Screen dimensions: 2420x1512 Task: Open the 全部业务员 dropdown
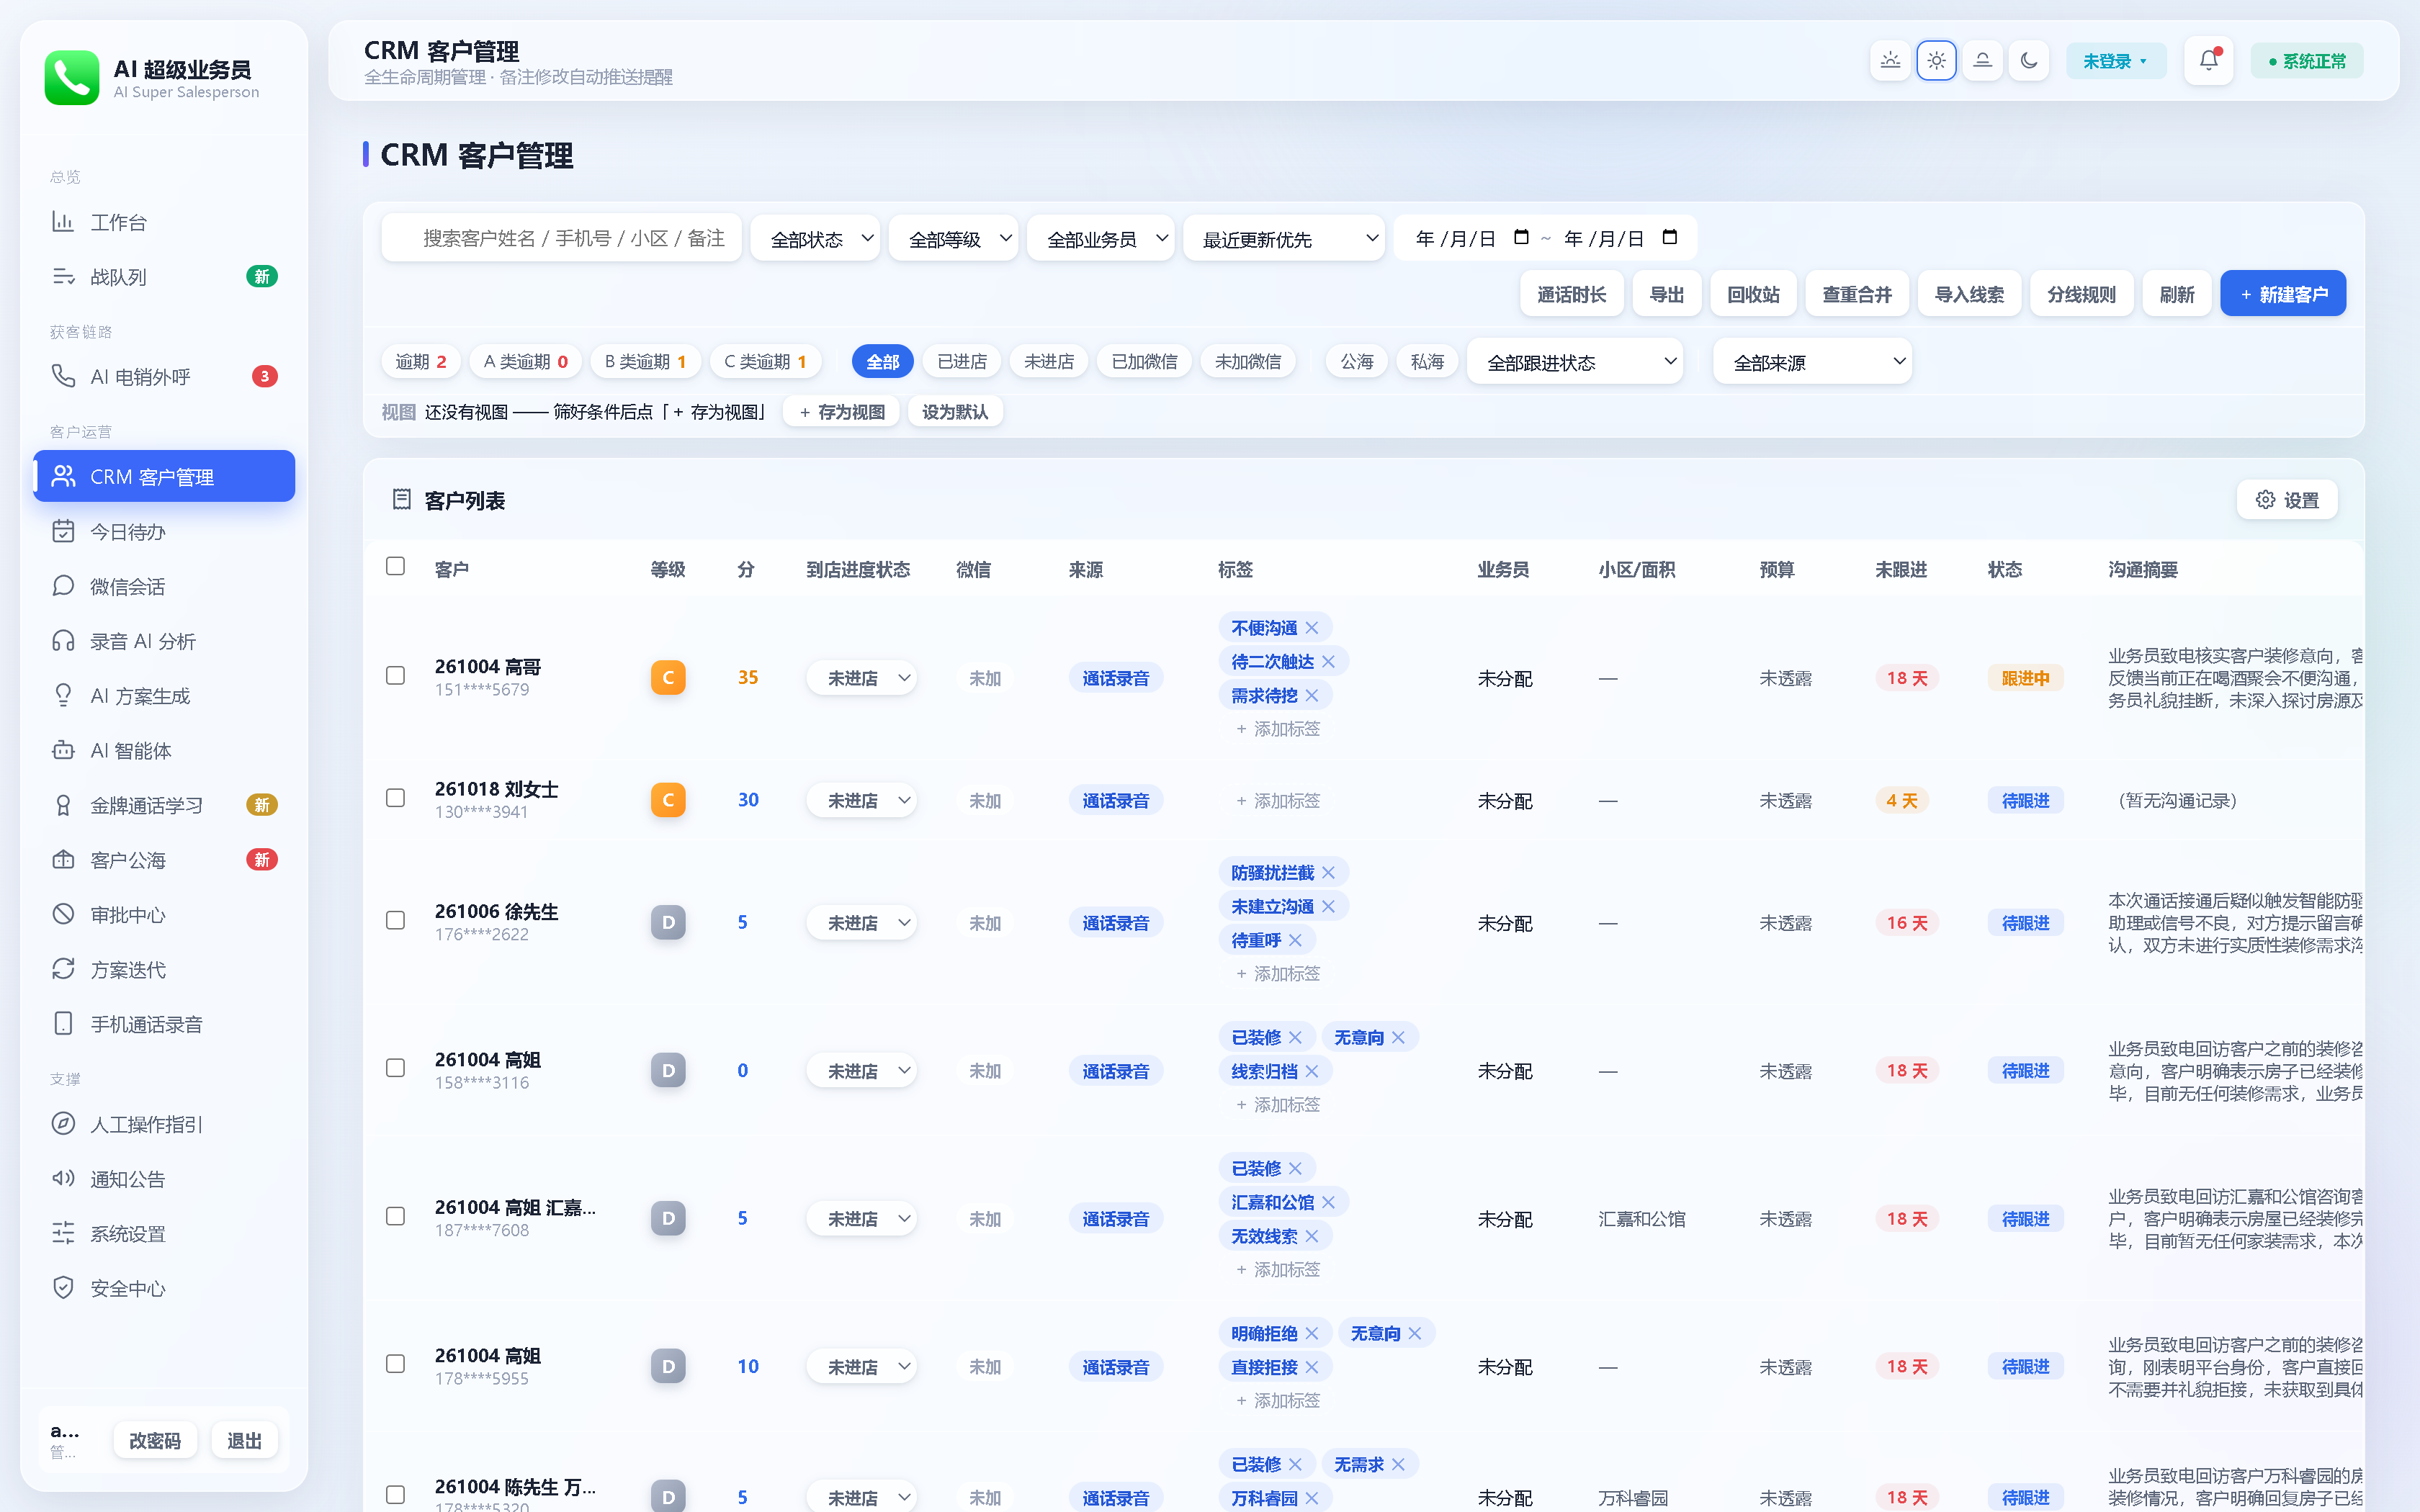(1101, 239)
